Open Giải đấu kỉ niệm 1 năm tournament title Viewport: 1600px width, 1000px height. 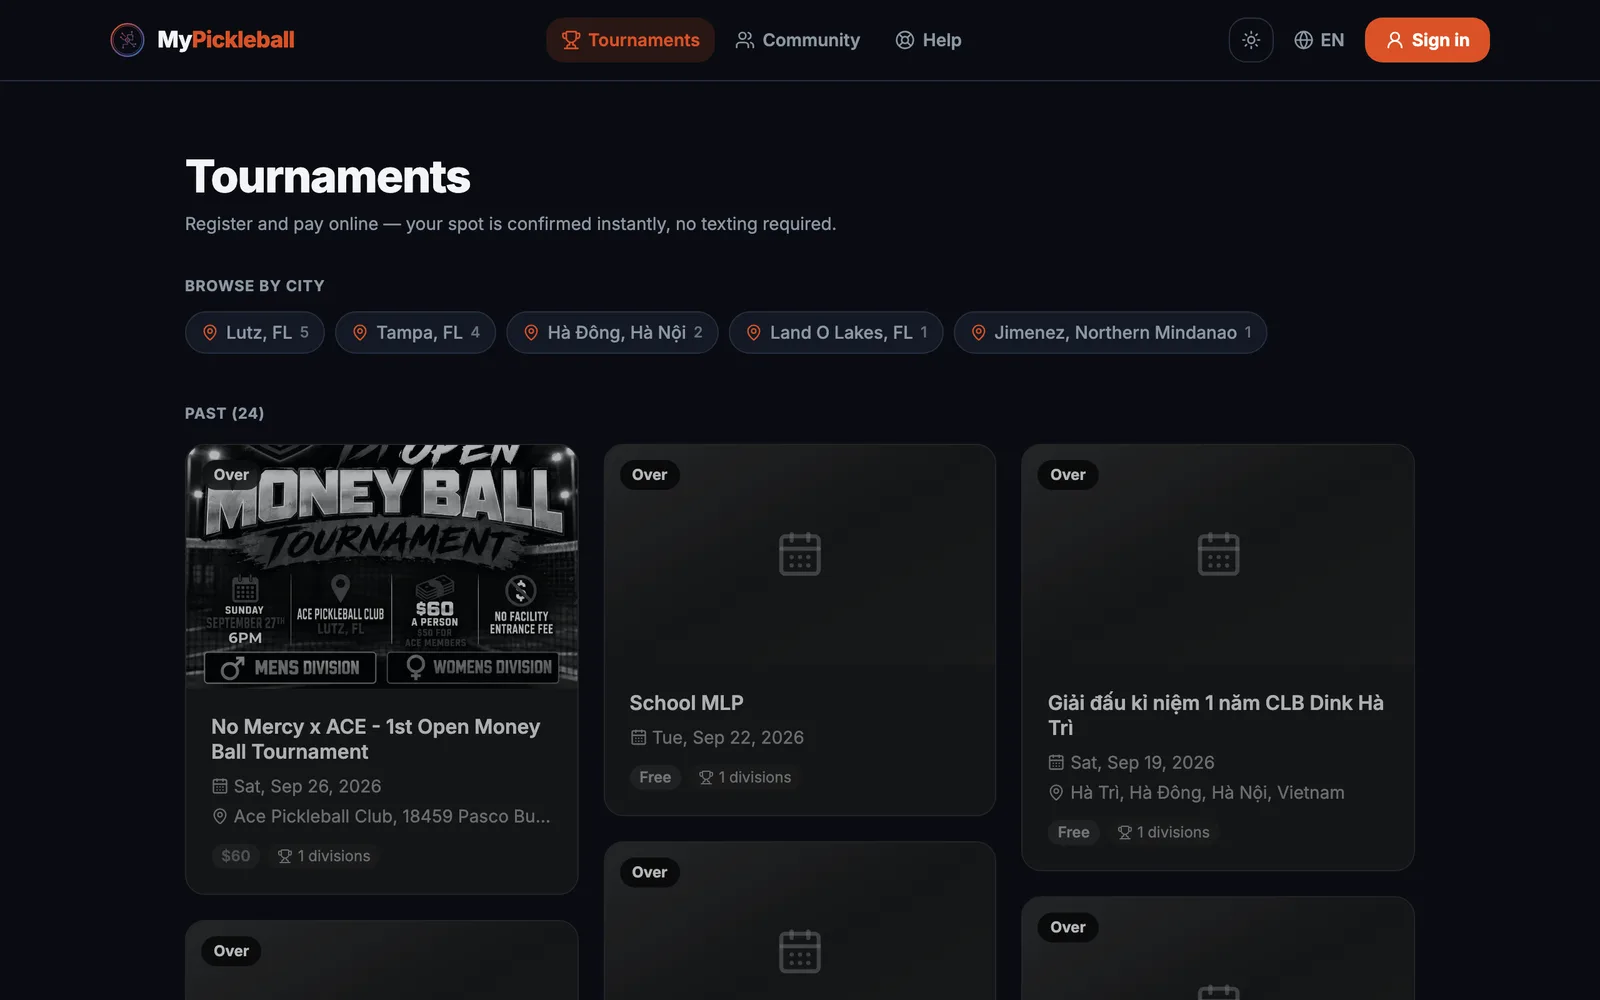[x=1216, y=715]
